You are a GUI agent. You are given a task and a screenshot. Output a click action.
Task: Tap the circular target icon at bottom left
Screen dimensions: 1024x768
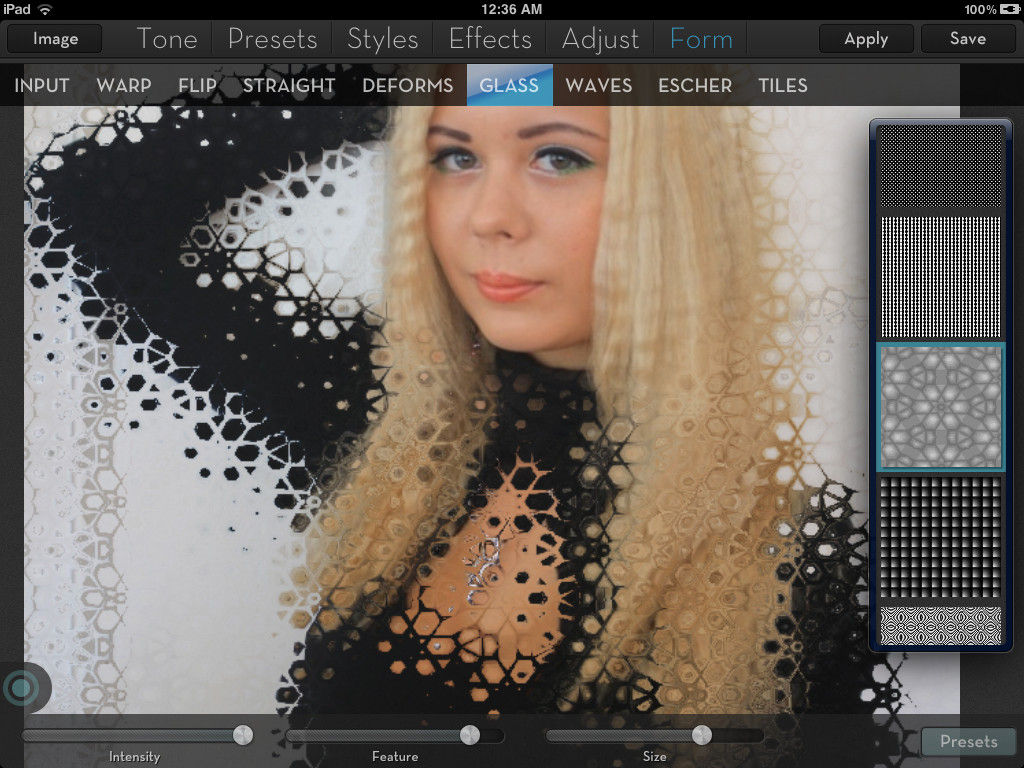[19, 688]
